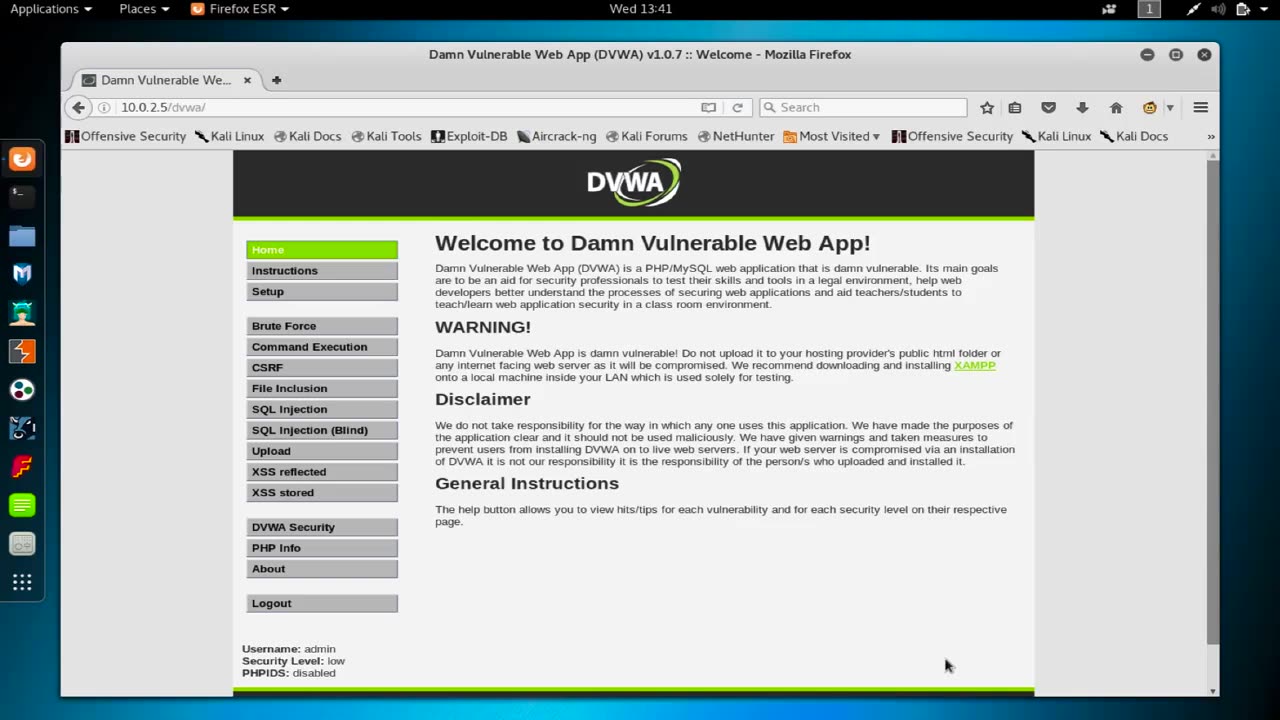1280x720 pixels.
Task: Click the screen recording indicator in top bar
Action: click(1109, 9)
